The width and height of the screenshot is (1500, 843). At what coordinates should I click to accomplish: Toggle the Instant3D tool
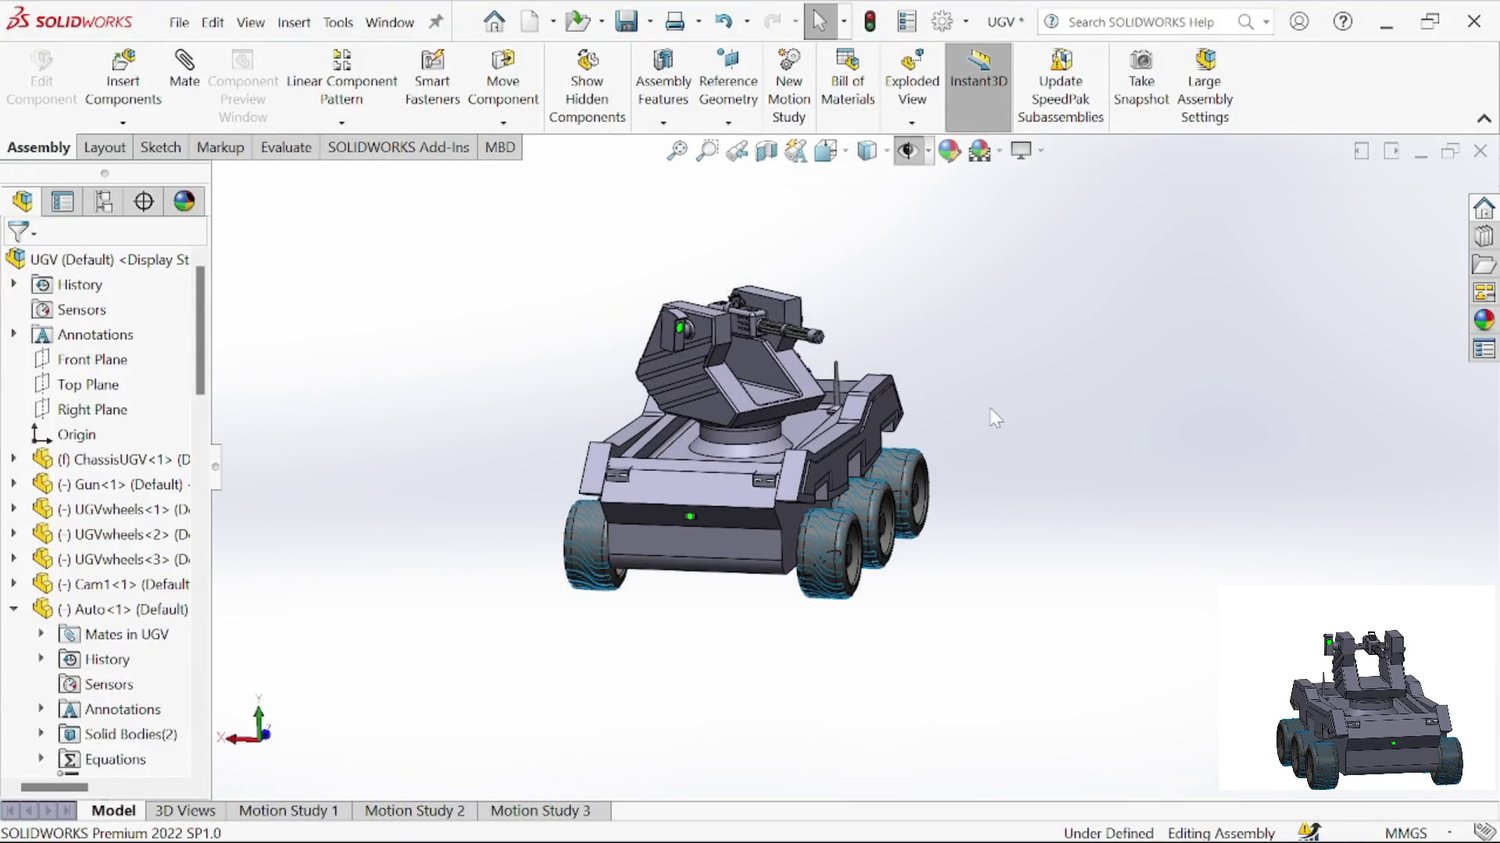pyautogui.click(x=979, y=87)
